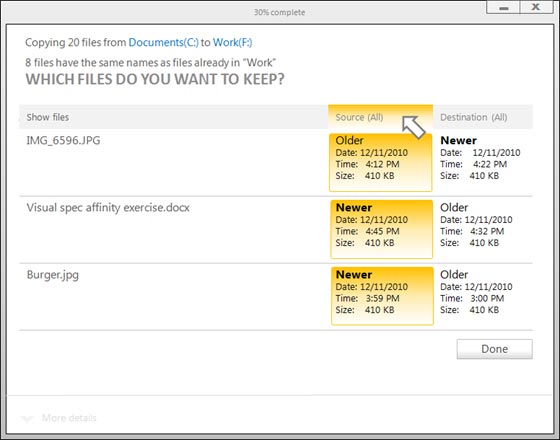
Task: Select the Destination (All) column header
Action: pyautogui.click(x=483, y=117)
